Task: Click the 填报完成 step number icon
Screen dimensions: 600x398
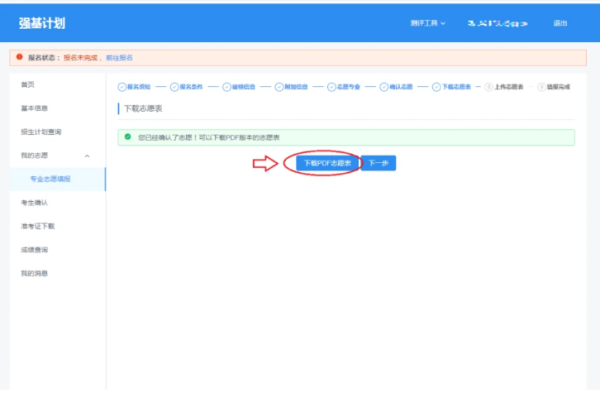Action: point(541,87)
